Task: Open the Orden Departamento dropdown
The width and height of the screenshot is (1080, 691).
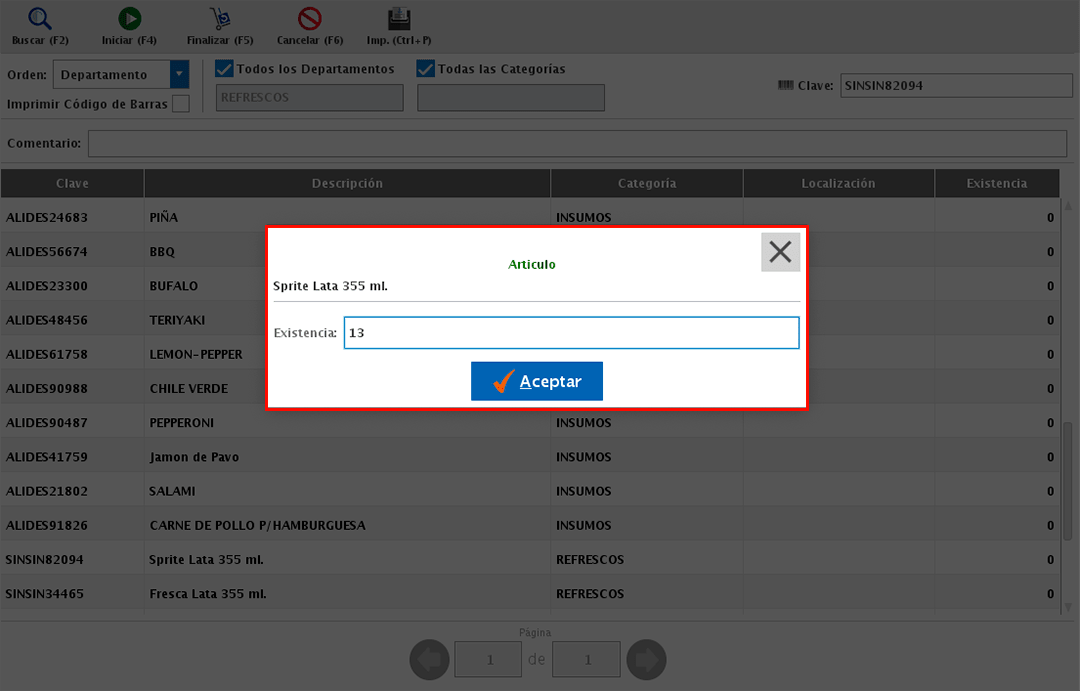Action: (179, 75)
